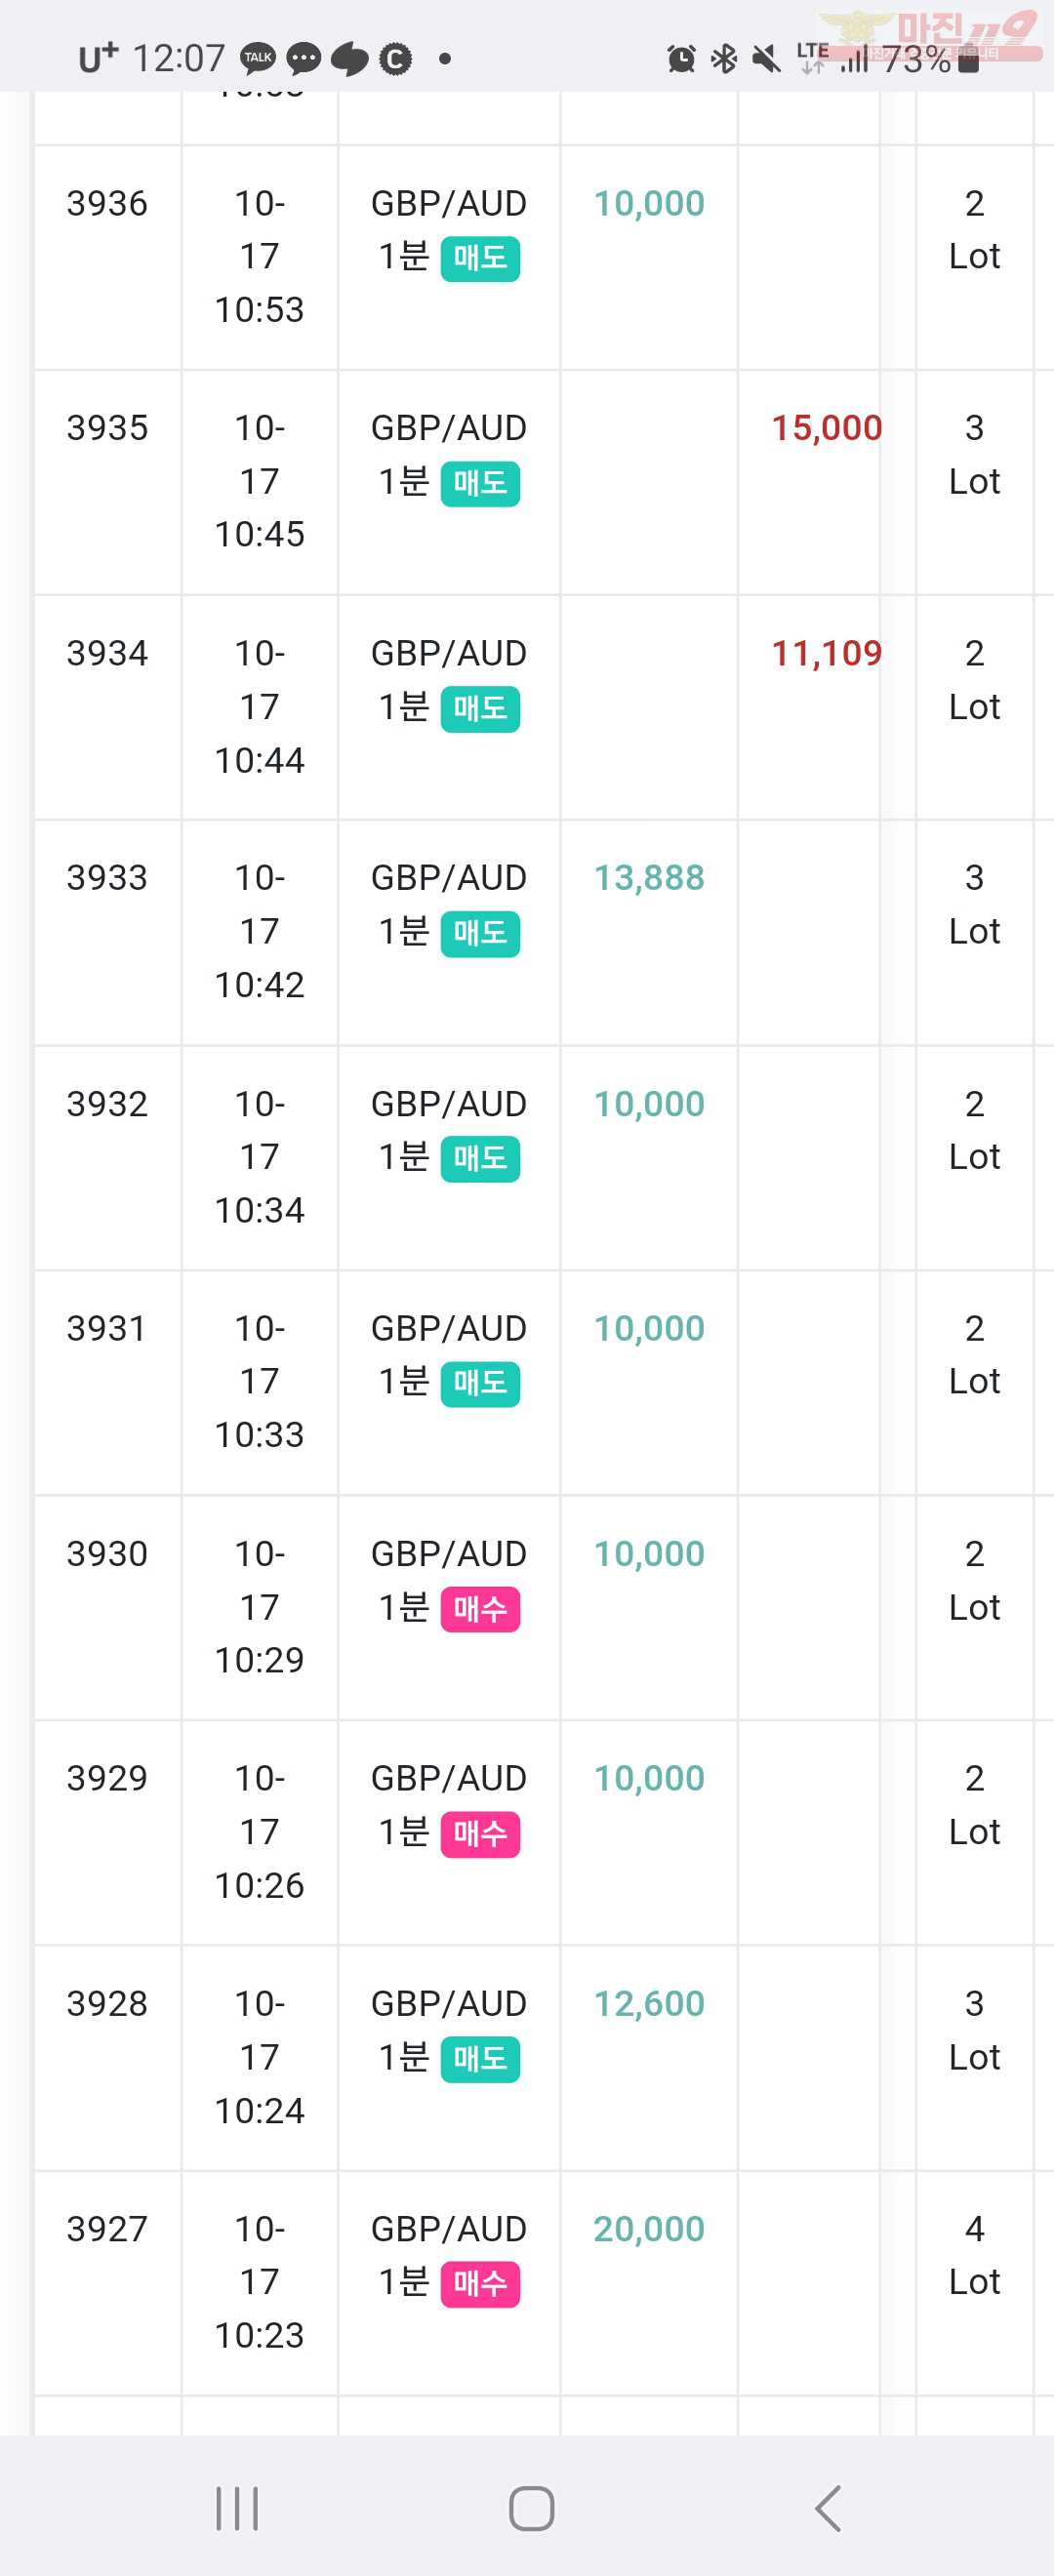Tap the 매도 badge in row 3936
1054x2576 pixels.
(480, 259)
